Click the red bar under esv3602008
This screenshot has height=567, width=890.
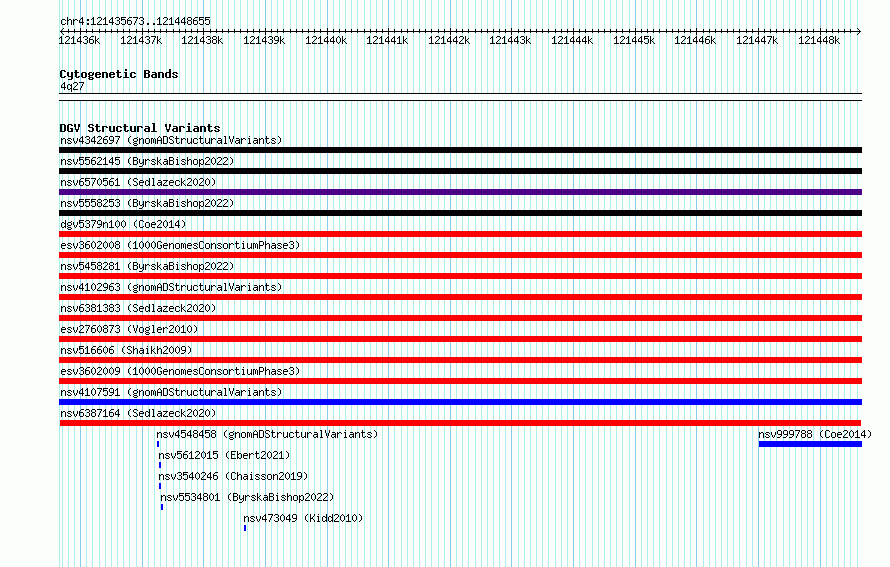click(460, 255)
